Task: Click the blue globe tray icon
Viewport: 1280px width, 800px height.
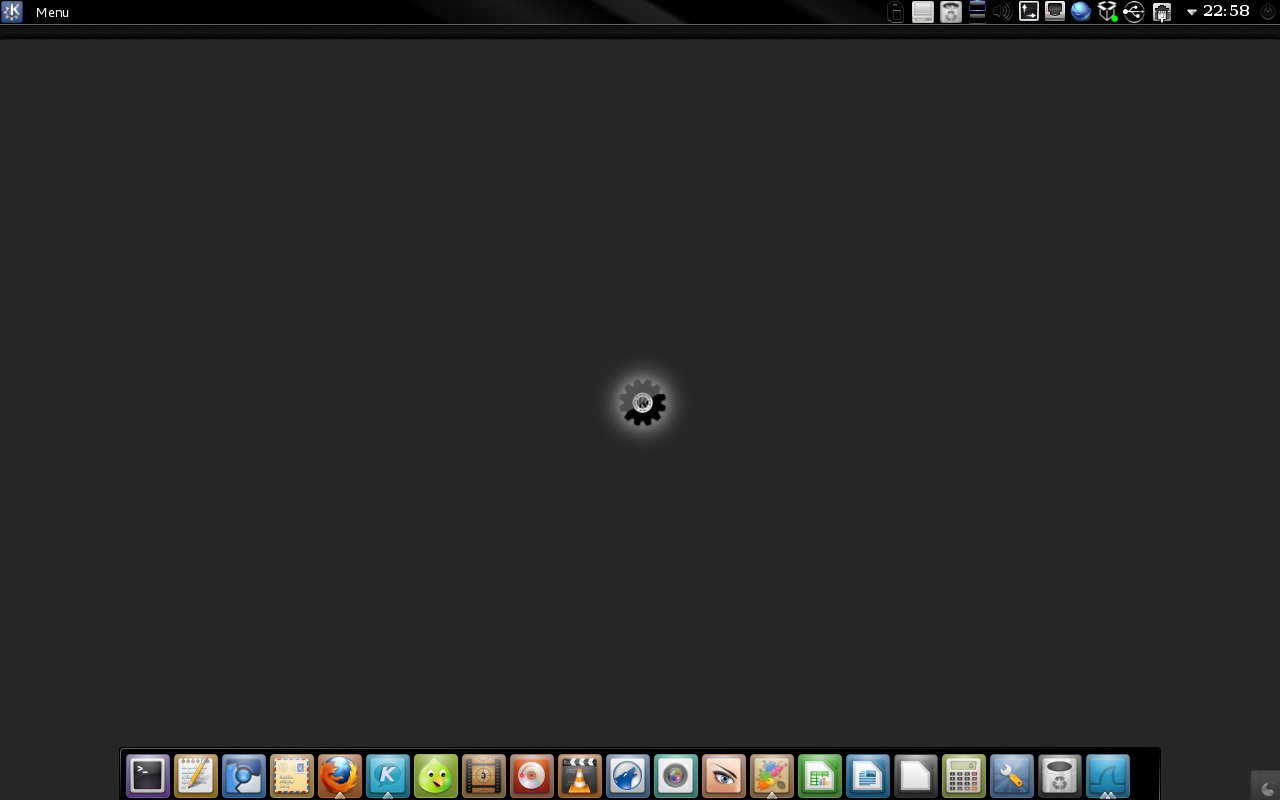Action: click(x=1081, y=12)
